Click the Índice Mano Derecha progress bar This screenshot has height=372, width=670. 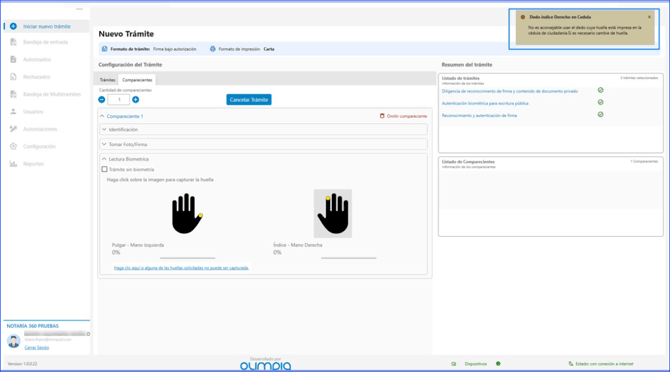click(349, 258)
